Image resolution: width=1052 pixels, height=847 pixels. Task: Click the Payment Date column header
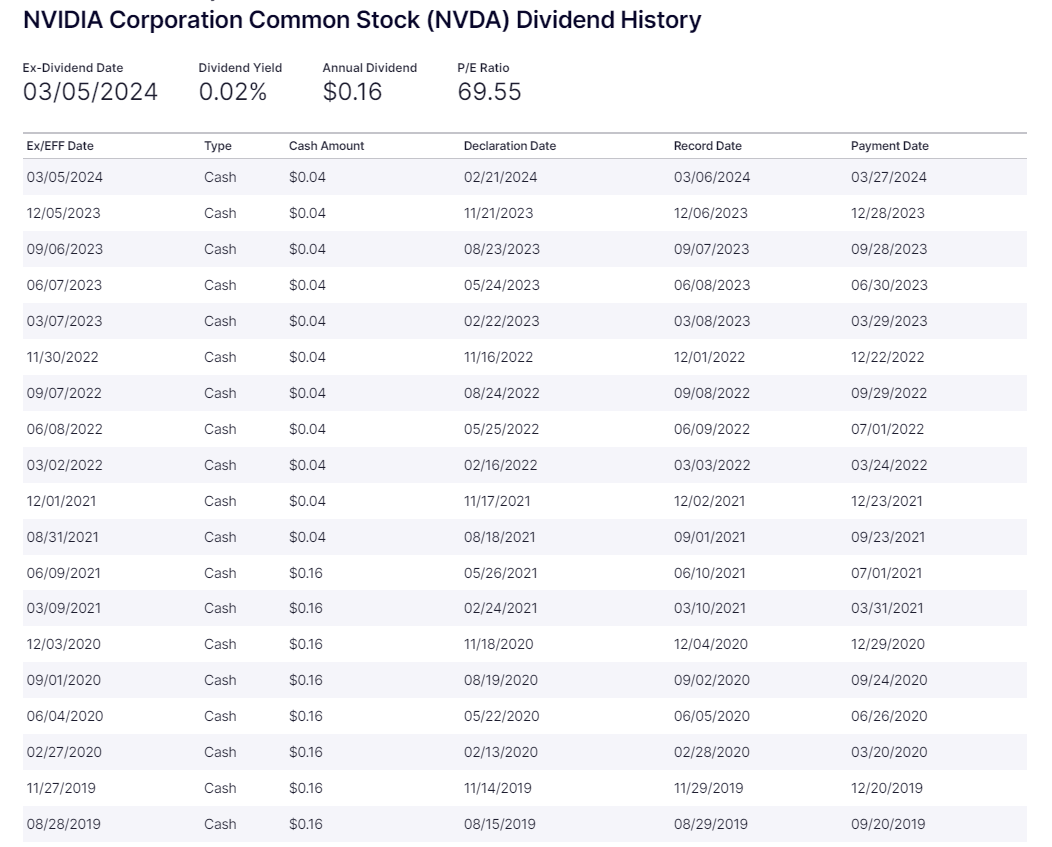point(890,146)
